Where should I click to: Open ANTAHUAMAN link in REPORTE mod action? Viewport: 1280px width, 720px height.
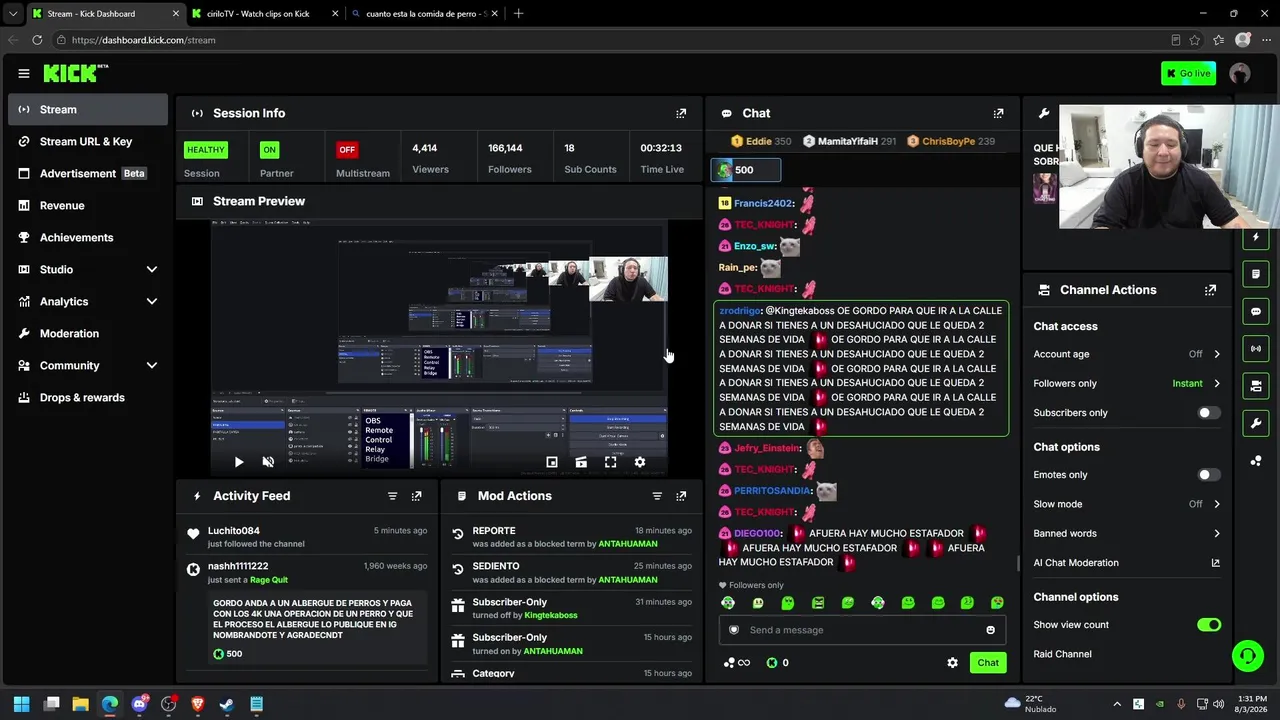628,544
